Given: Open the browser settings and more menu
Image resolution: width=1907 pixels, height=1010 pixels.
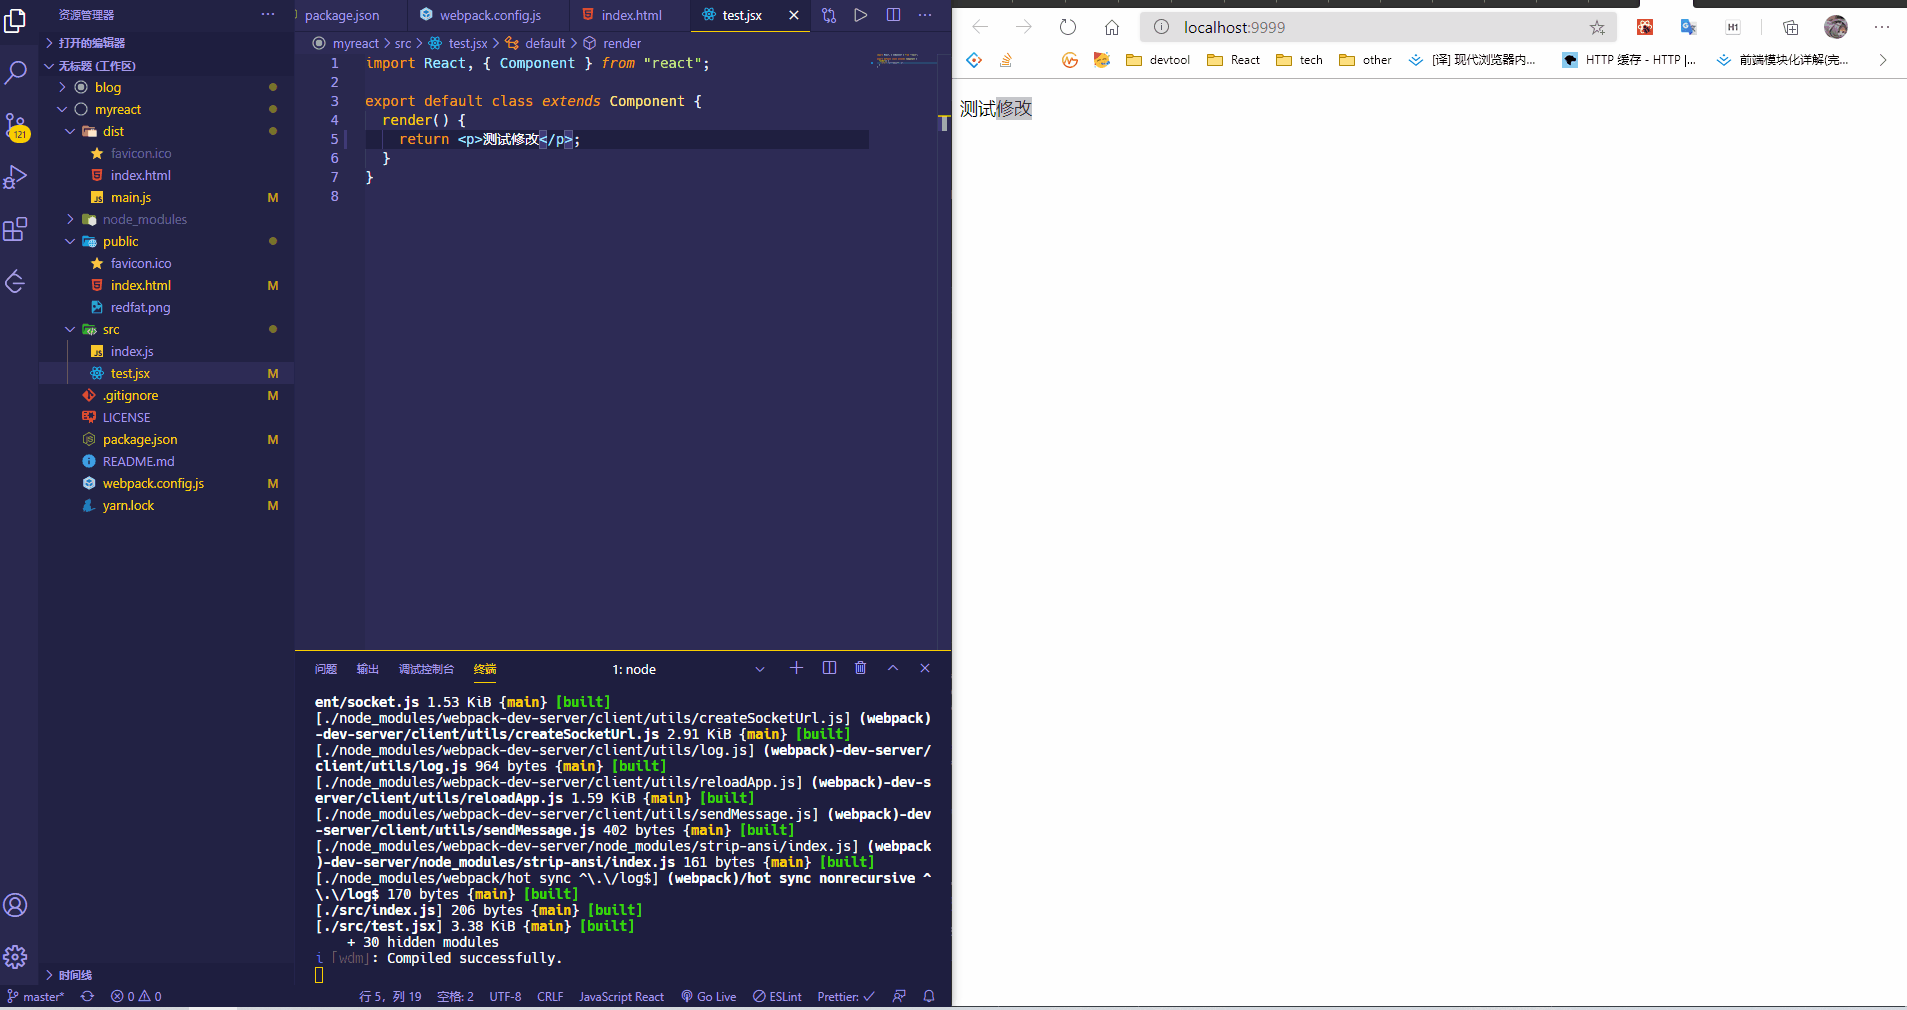Looking at the screenshot, I should tap(1882, 27).
